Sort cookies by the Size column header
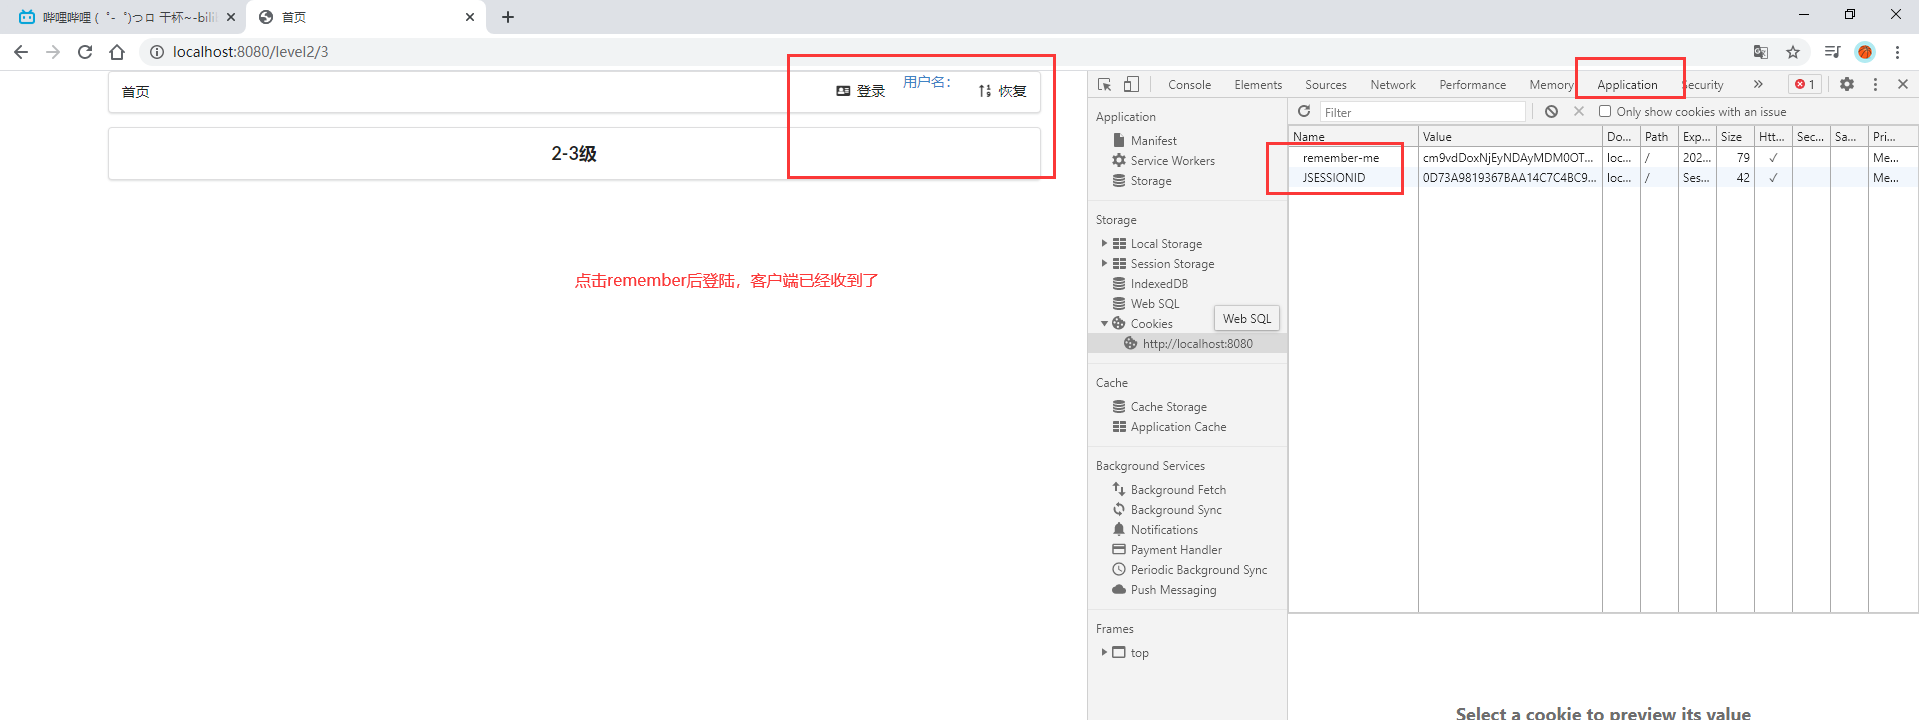The width and height of the screenshot is (1919, 720). pyautogui.click(x=1735, y=137)
